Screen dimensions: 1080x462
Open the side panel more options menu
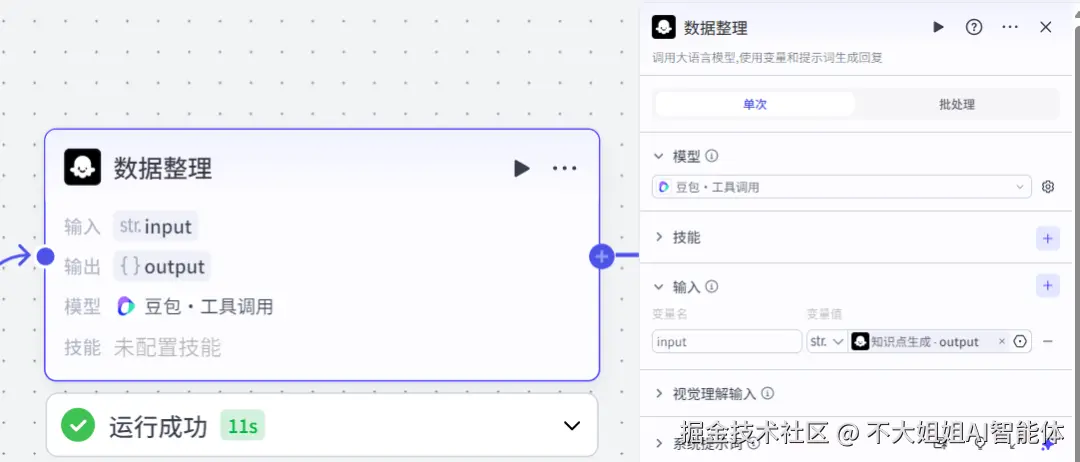(1010, 27)
